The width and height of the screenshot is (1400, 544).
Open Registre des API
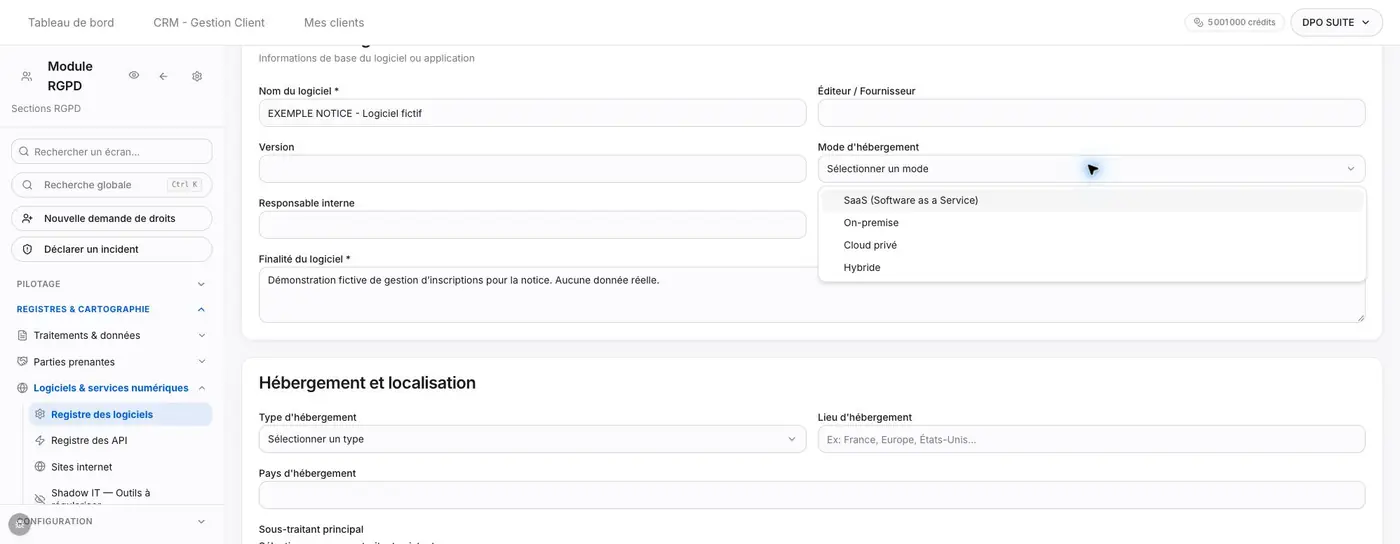pyautogui.click(x=120, y=440)
